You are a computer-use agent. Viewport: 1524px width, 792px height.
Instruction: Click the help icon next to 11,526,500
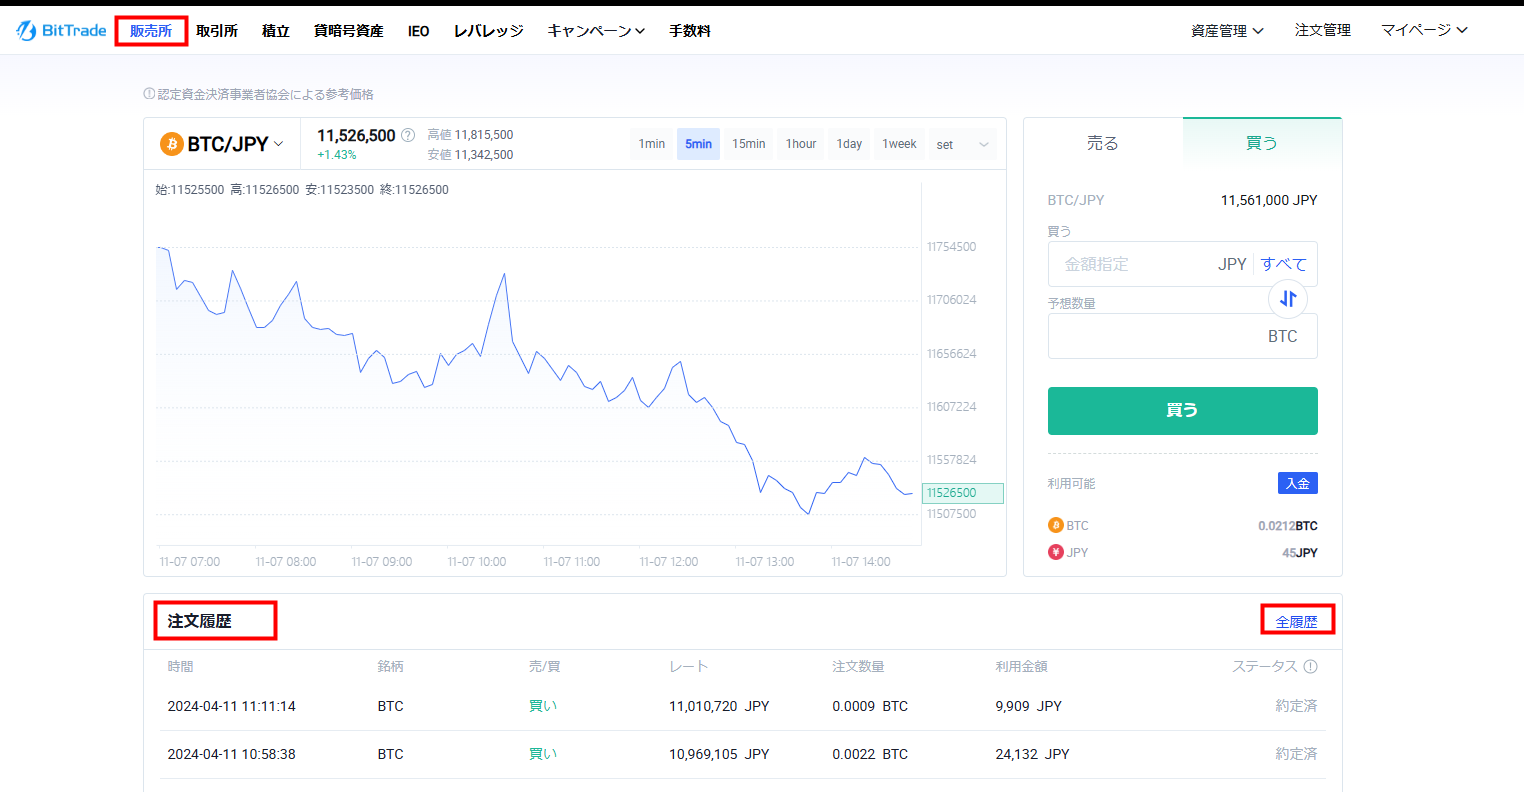tap(408, 135)
